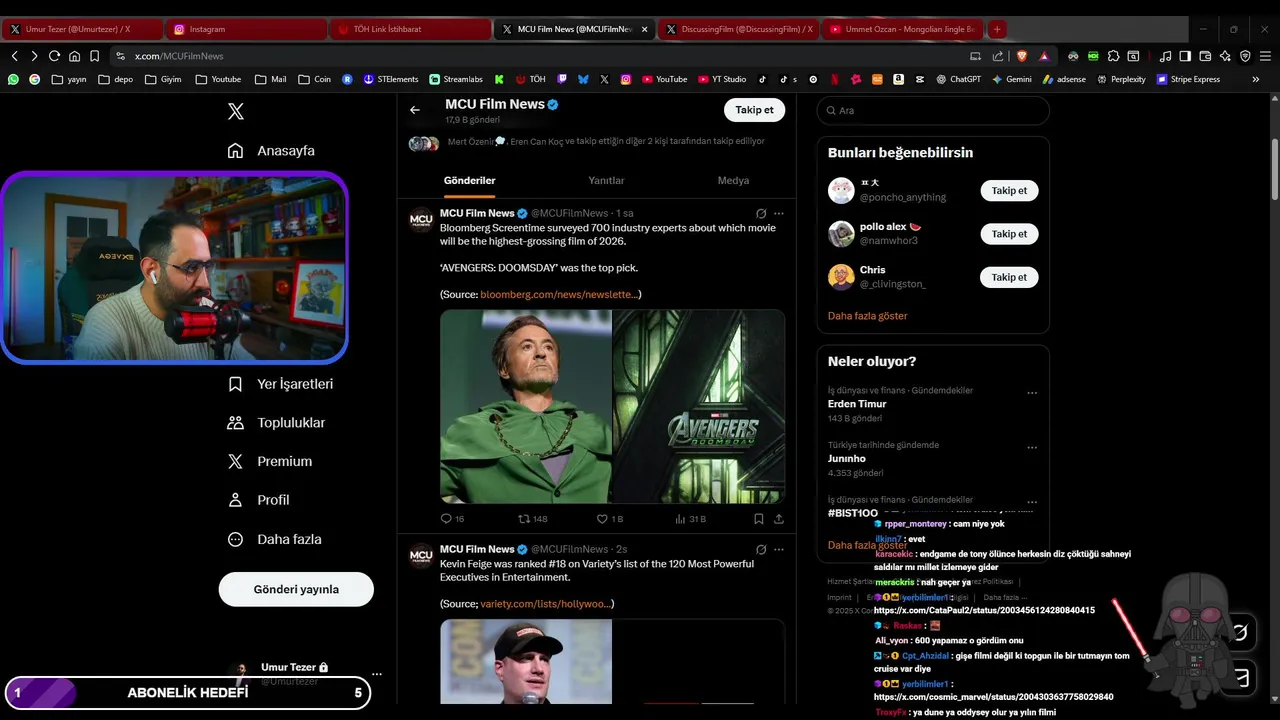The height and width of the screenshot is (720, 1280).
Task: Follow poncho_anything account
Action: click(x=1009, y=190)
